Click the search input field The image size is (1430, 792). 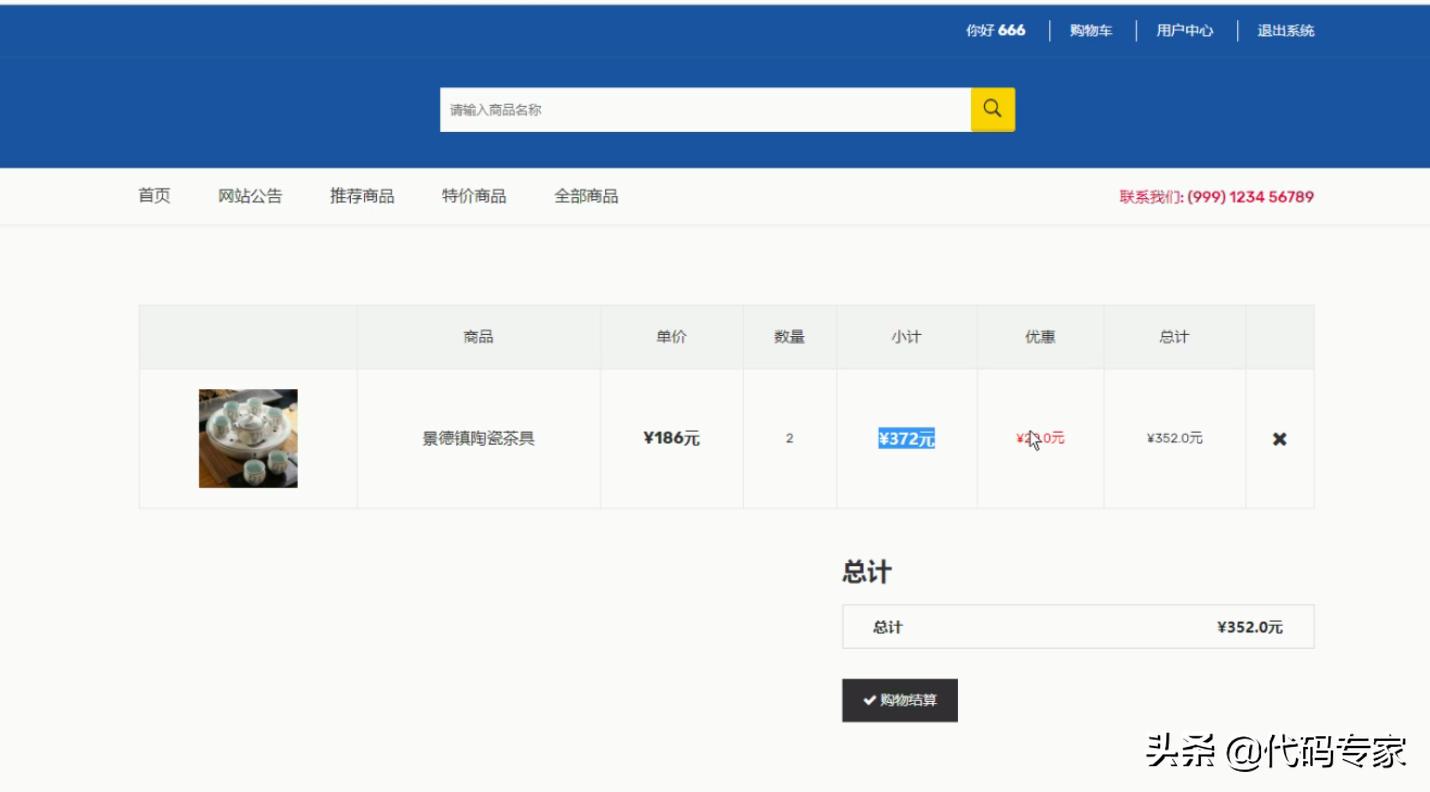coord(700,108)
